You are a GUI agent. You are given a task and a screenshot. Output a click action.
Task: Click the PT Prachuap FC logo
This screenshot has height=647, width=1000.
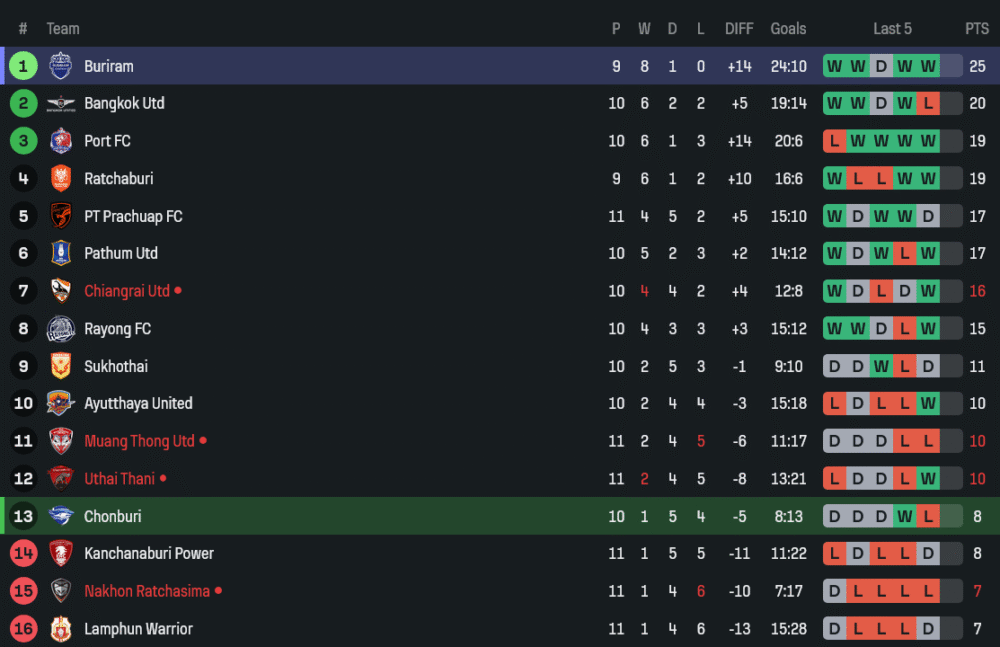(61, 216)
